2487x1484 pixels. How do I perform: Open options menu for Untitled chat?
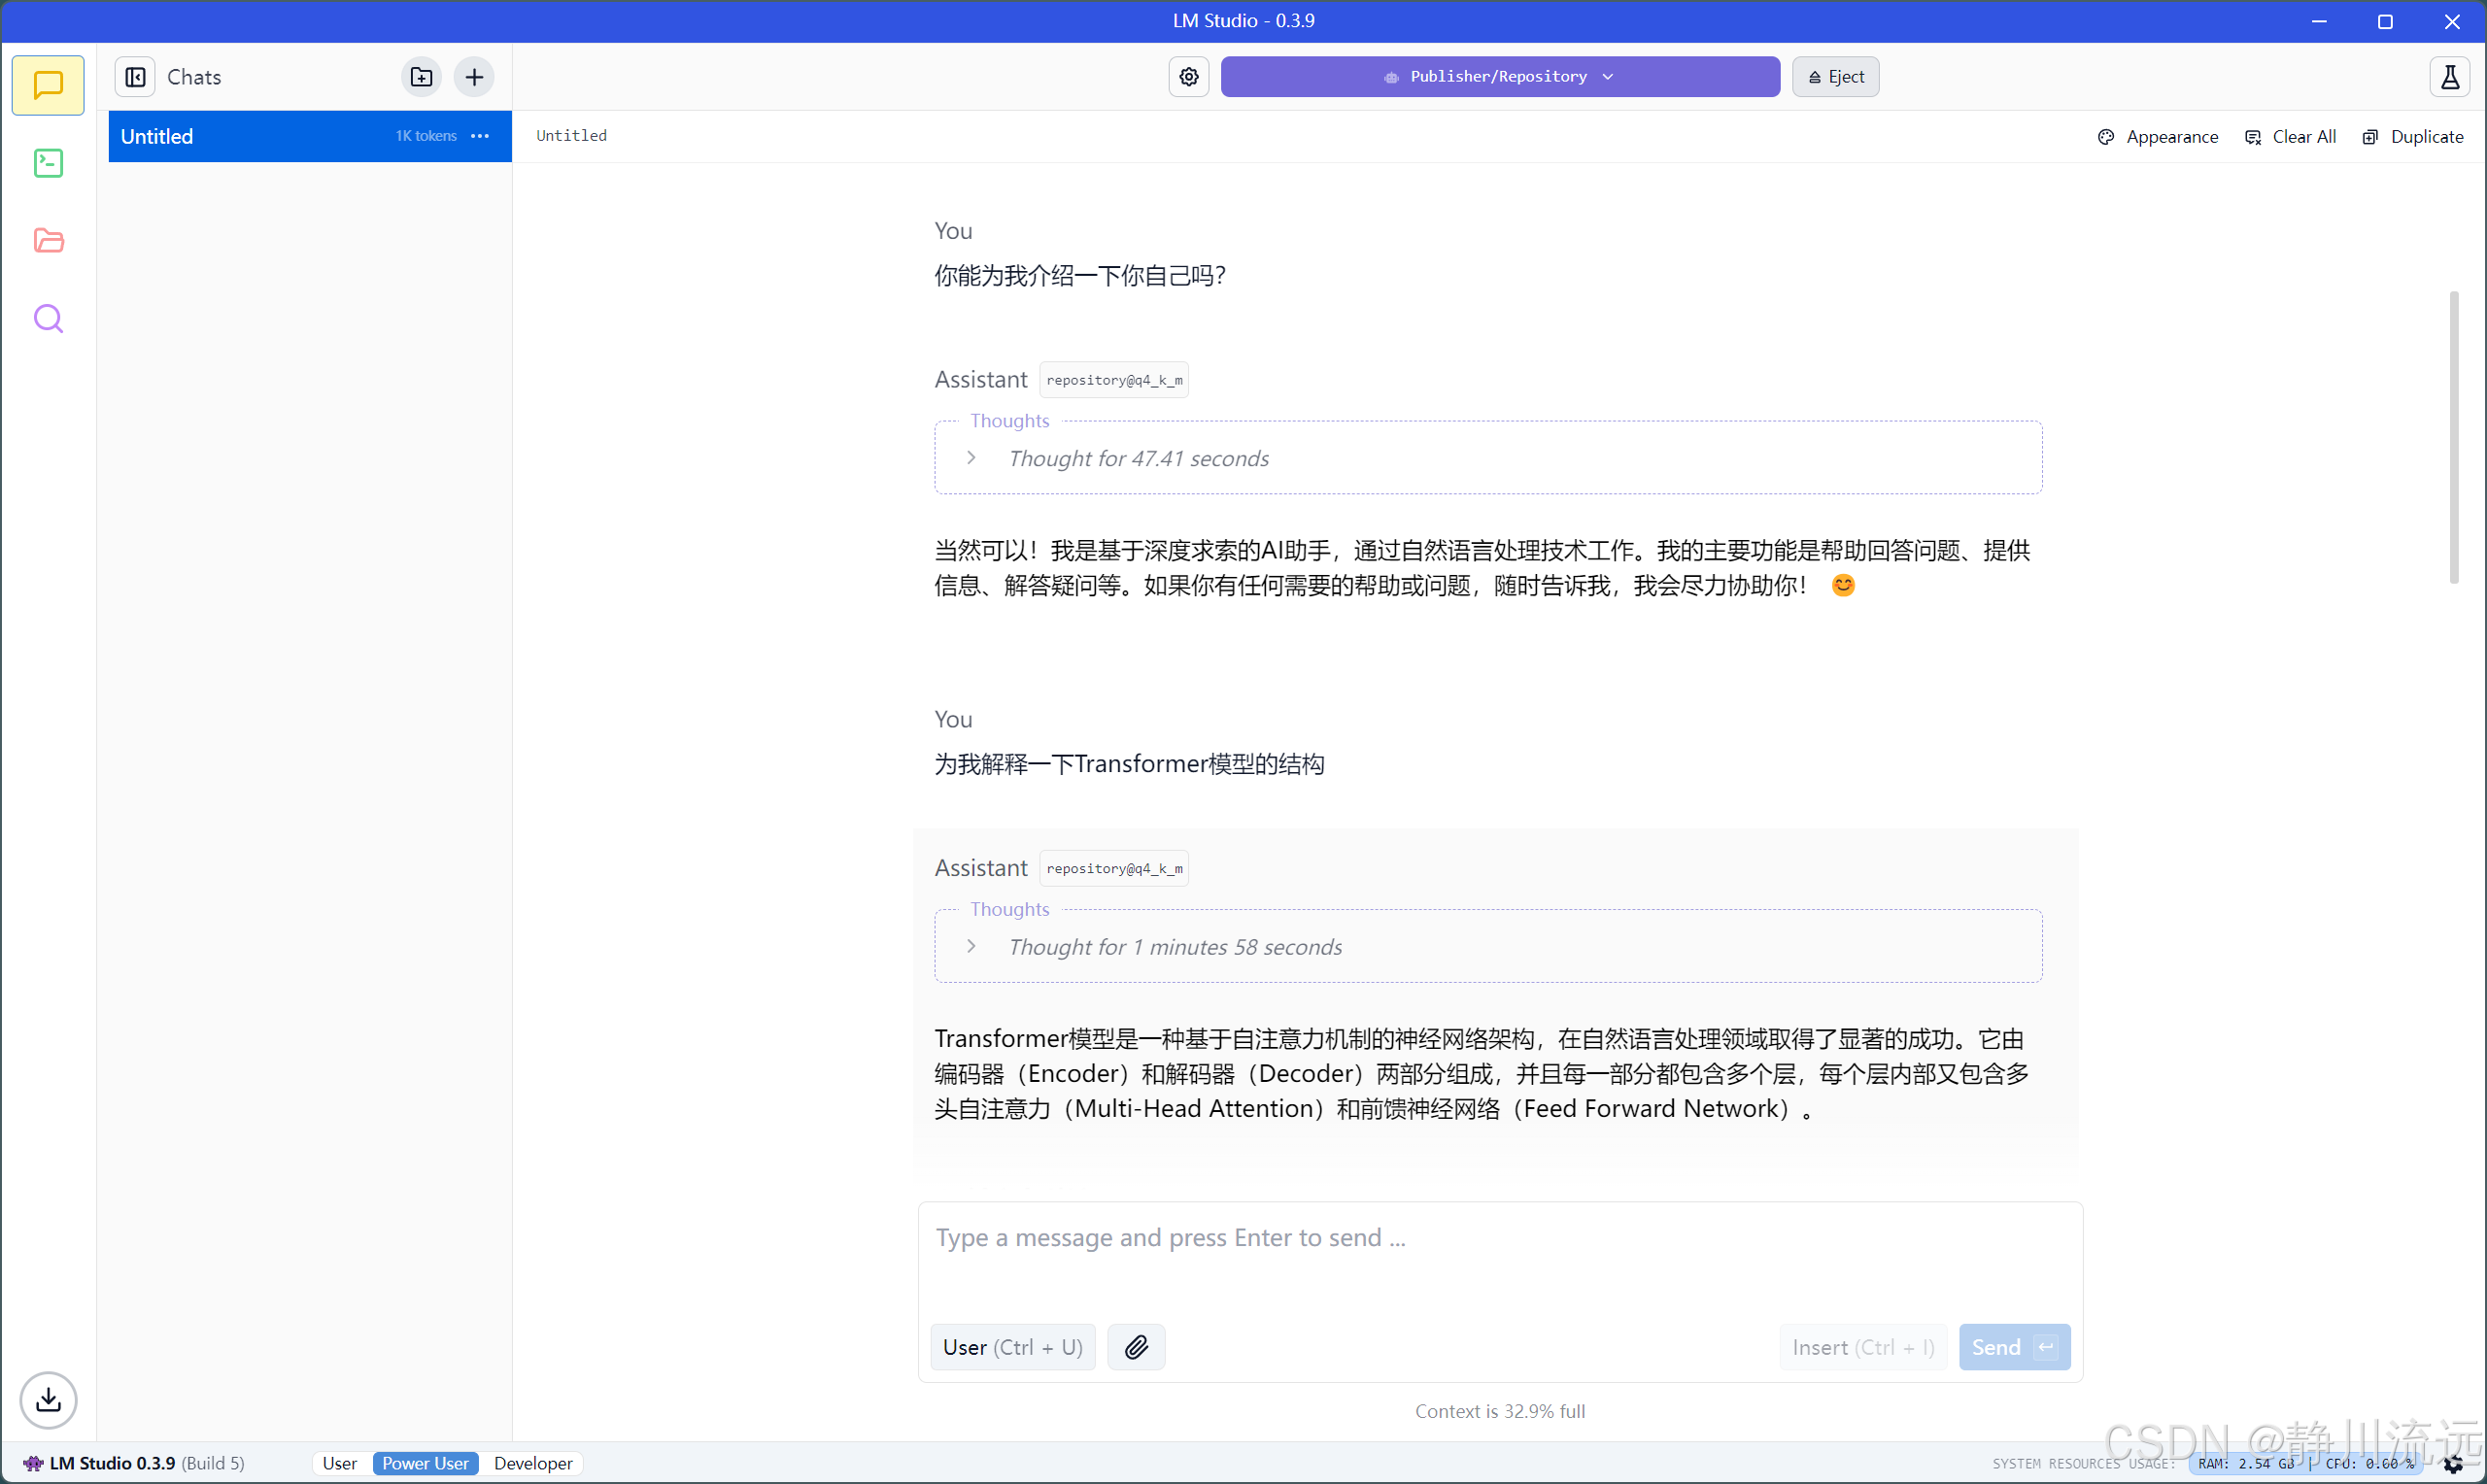pyautogui.click(x=480, y=136)
